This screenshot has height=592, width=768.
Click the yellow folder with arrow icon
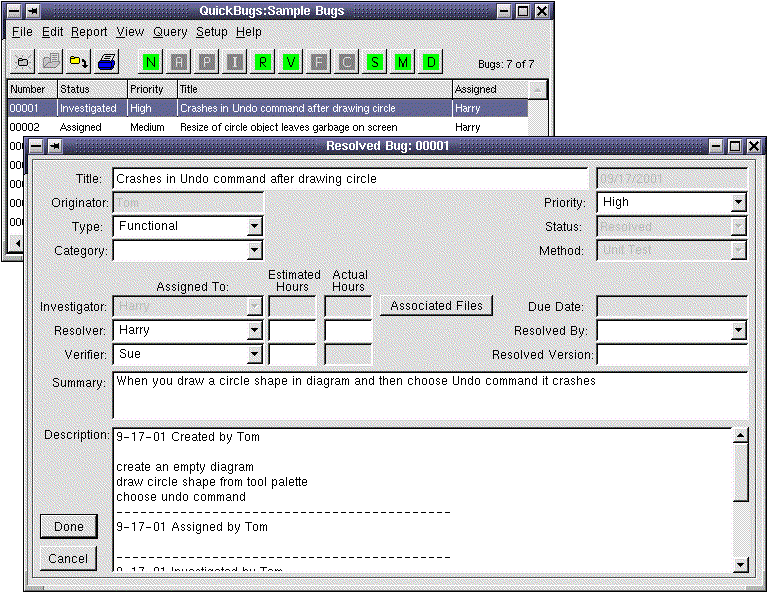(x=79, y=62)
